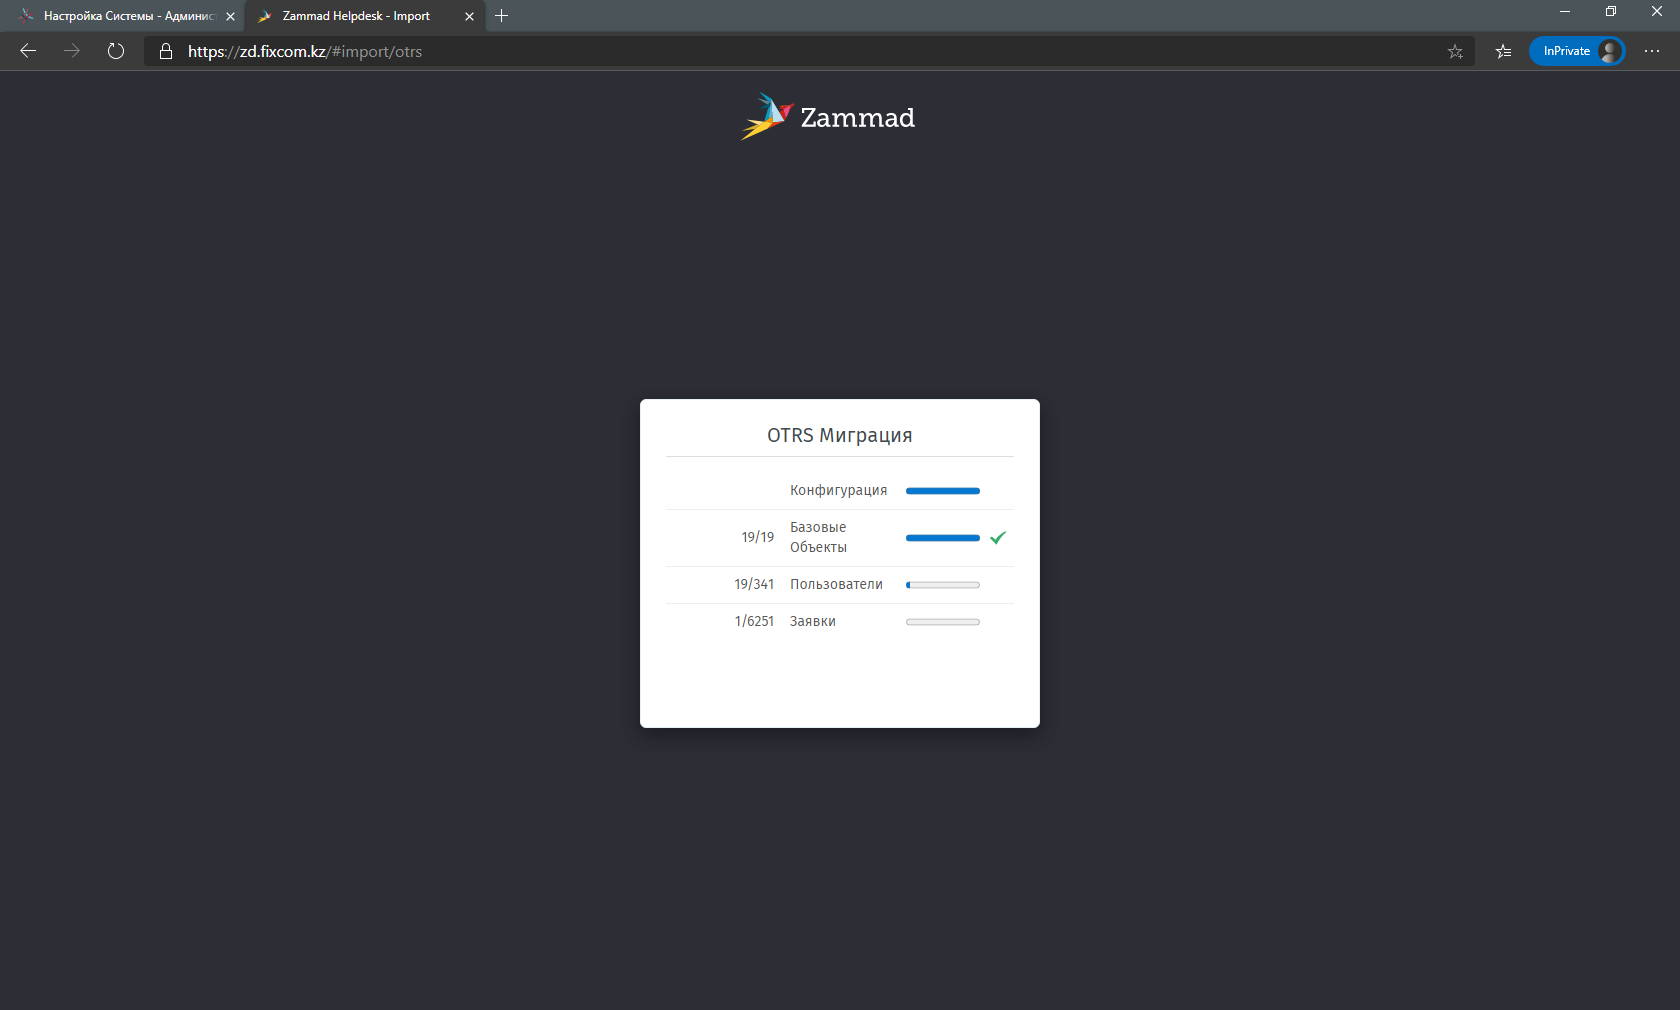The height and width of the screenshot is (1010, 1680).
Task: Minimize the browser window
Action: 1565,11
